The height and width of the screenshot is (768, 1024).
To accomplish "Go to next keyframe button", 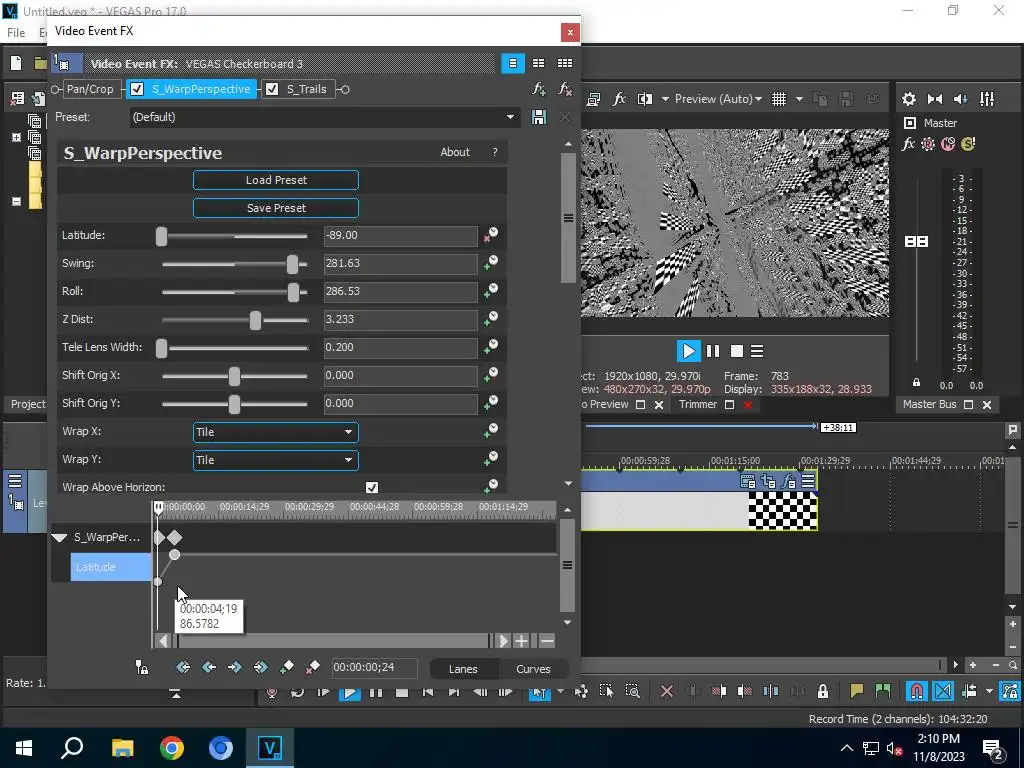I will (234, 667).
